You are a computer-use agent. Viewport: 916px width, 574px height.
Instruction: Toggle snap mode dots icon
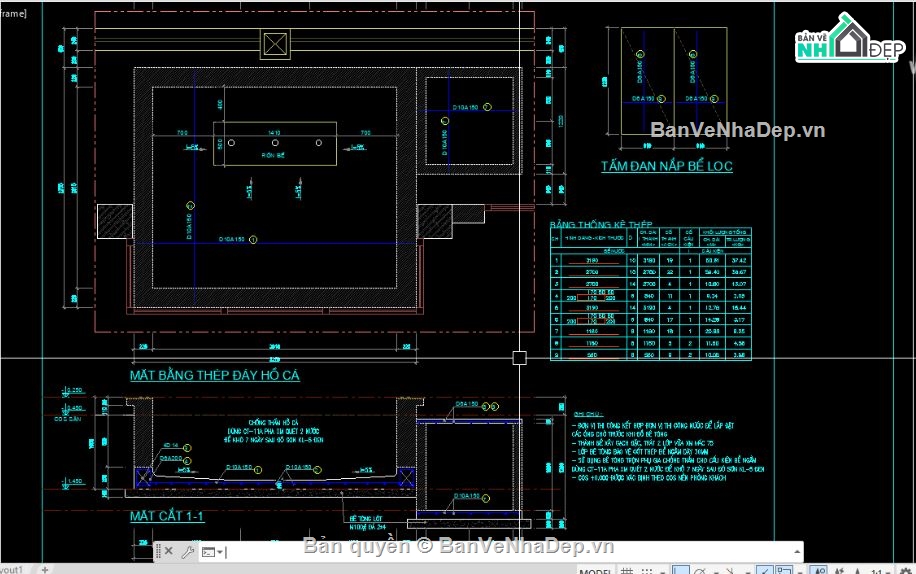tap(646, 571)
